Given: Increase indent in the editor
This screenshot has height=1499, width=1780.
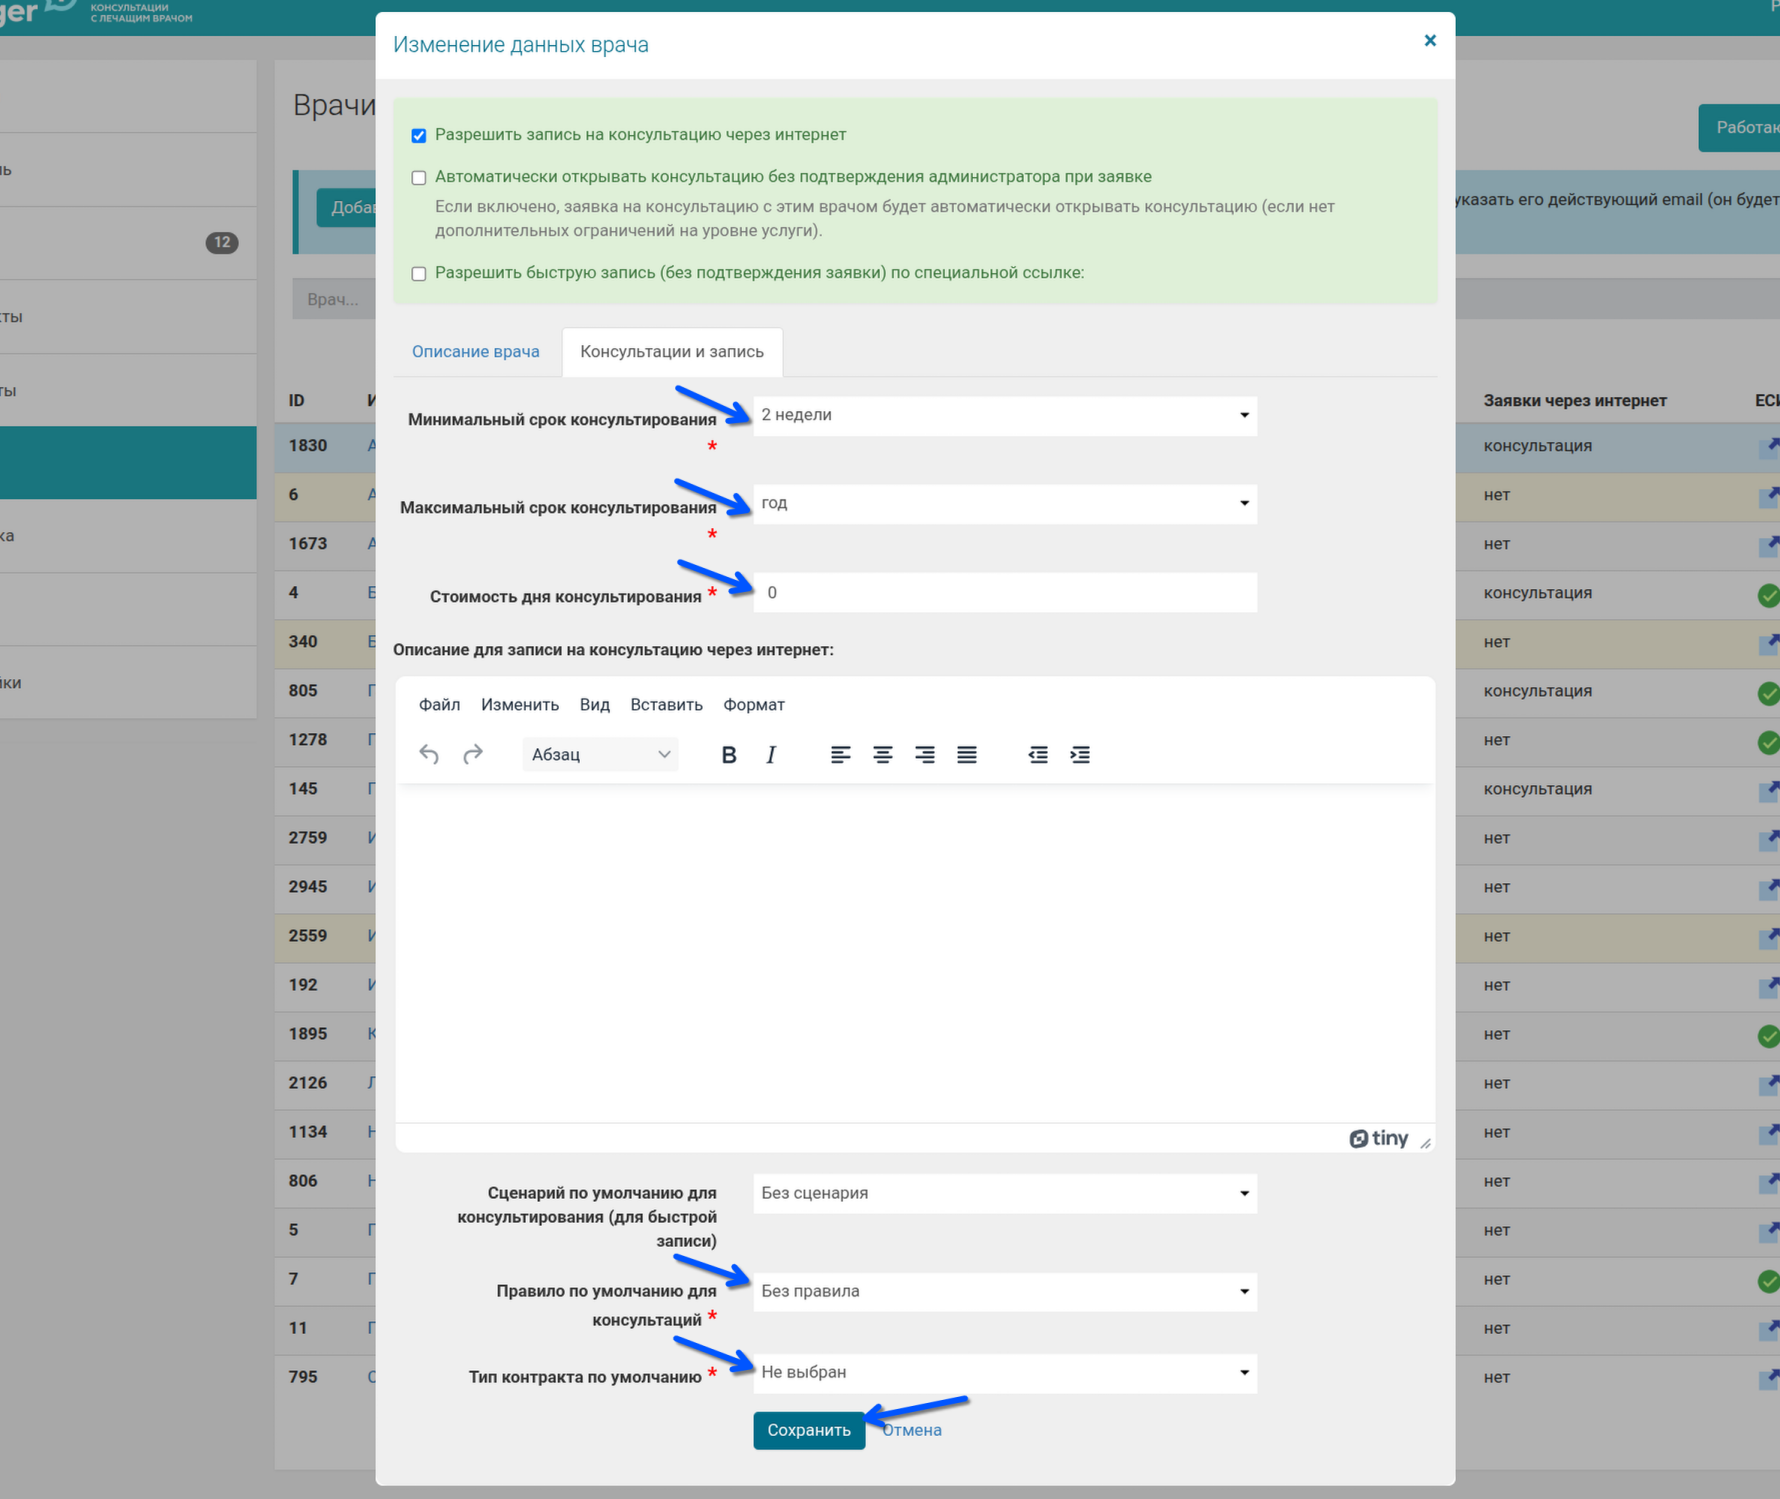Looking at the screenshot, I should coord(1080,755).
